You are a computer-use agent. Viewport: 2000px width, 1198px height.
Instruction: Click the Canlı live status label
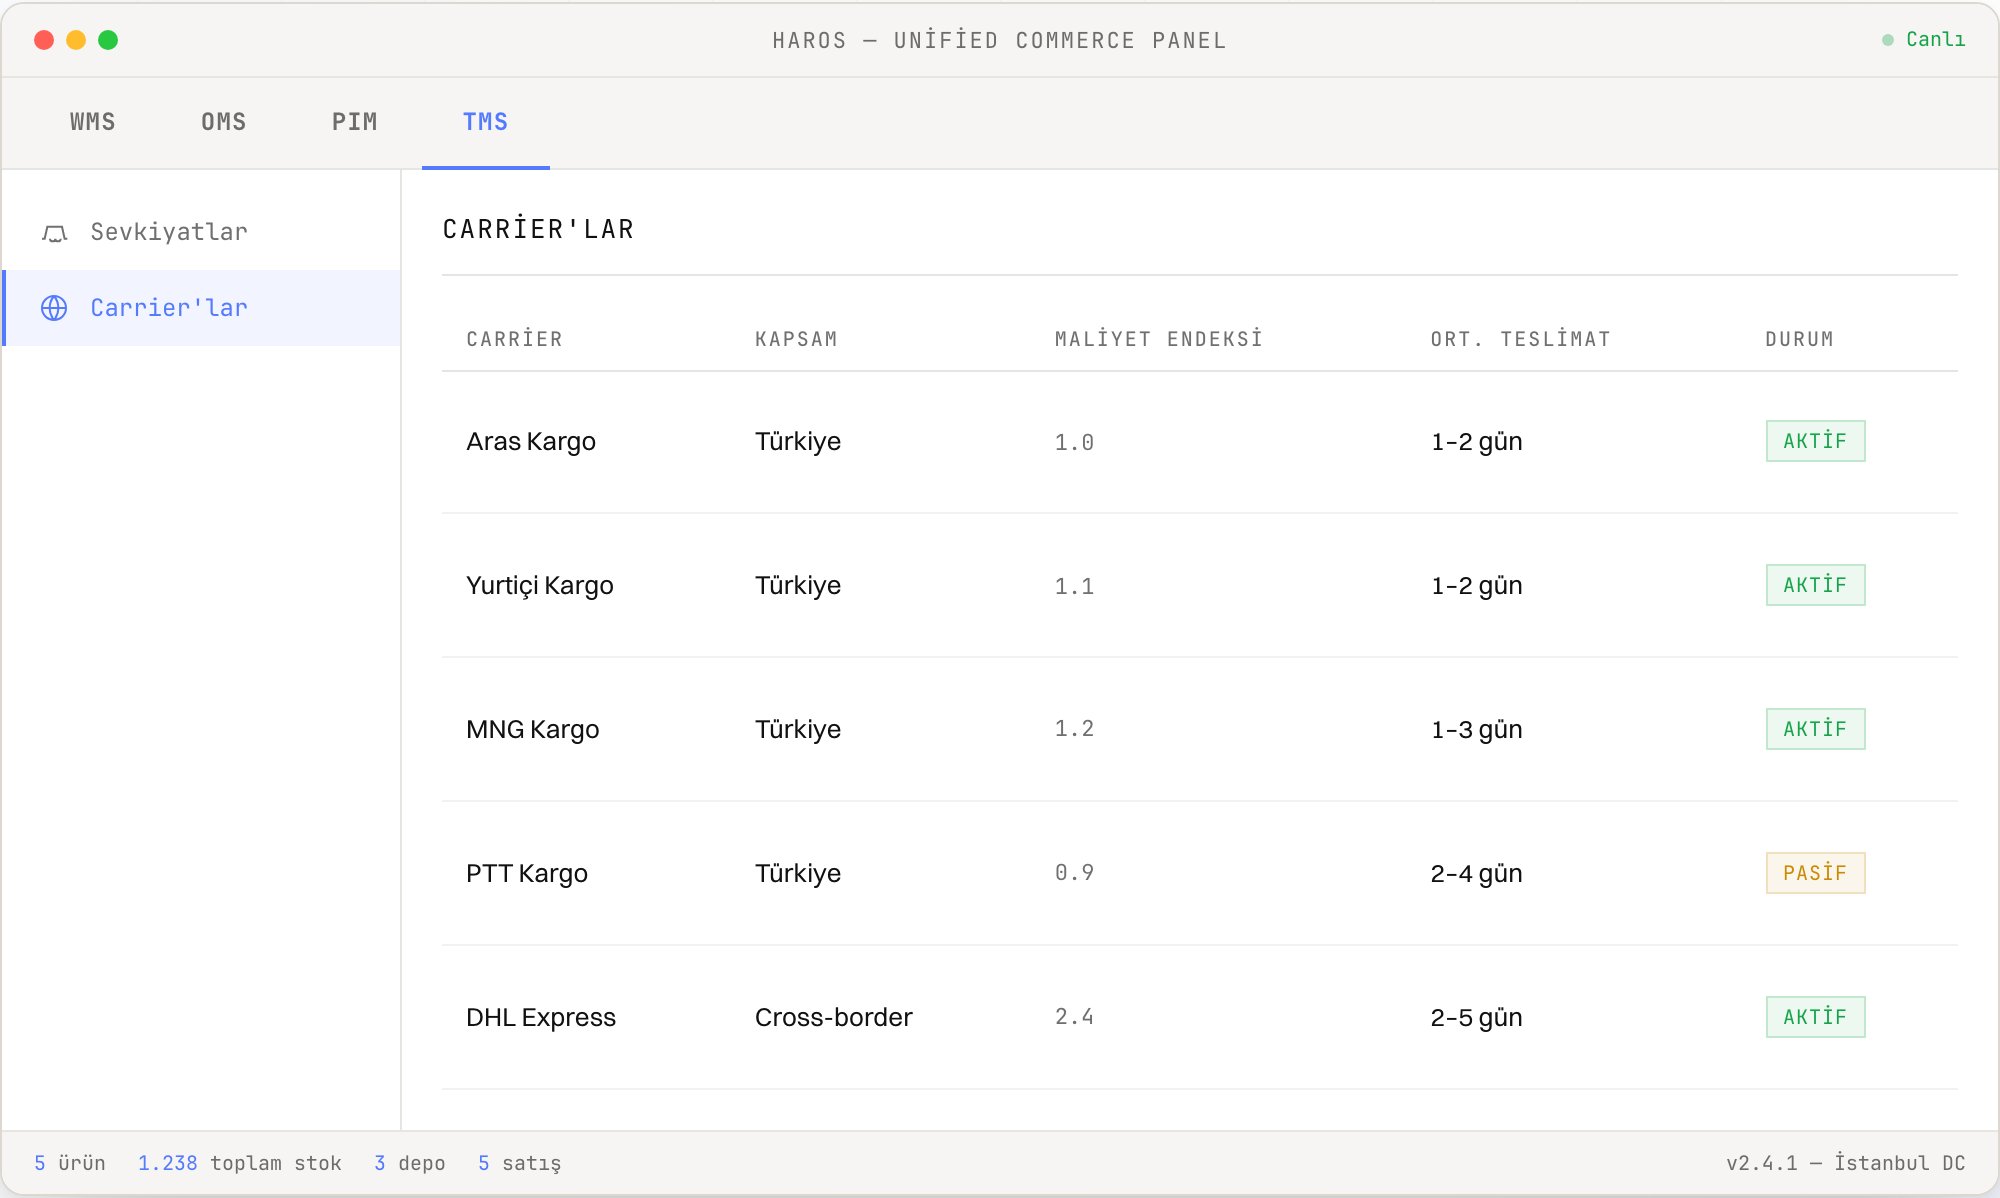pyautogui.click(x=1935, y=40)
